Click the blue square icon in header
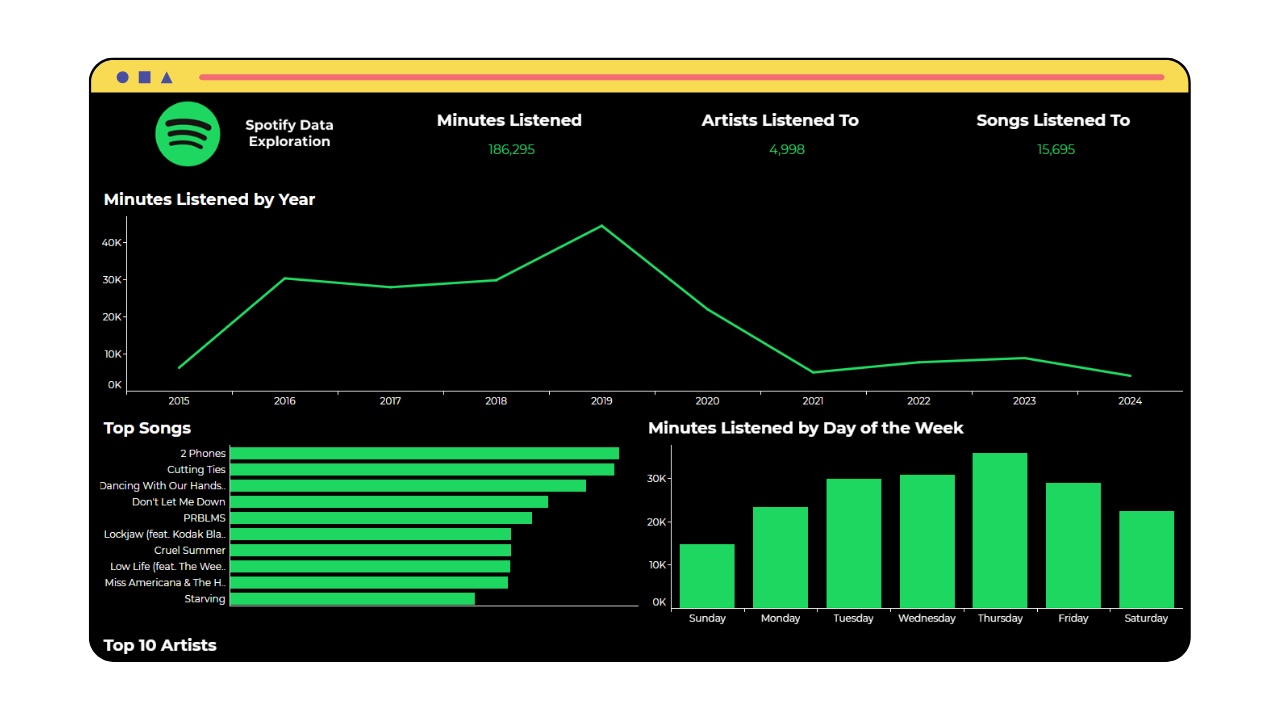This screenshot has height=720, width=1280. [x=145, y=77]
